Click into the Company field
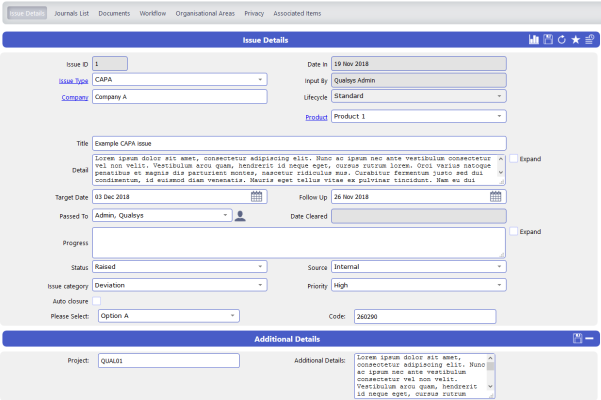 click(180, 97)
